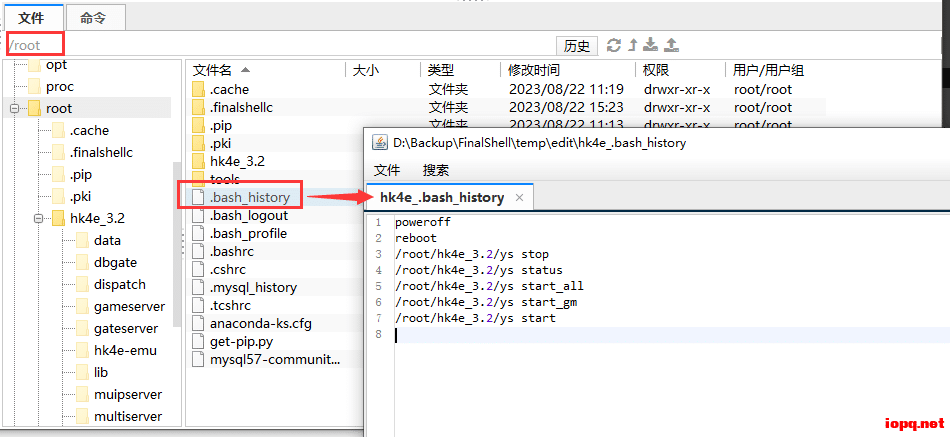This screenshot has width=950, height=437.
Task: Click the .cache folder icon in the file list
Action: coord(198,90)
